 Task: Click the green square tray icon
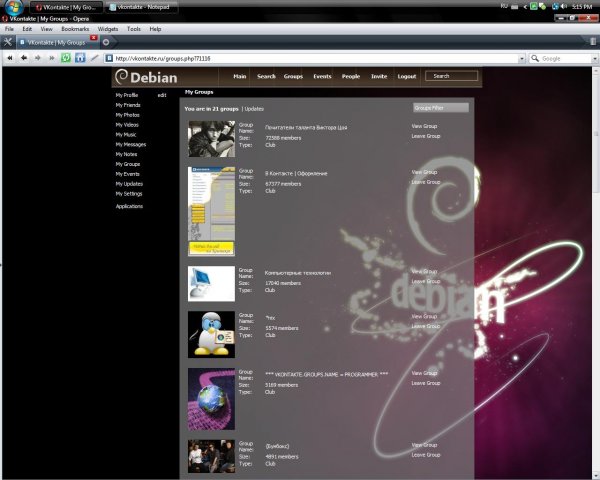tap(534, 7)
